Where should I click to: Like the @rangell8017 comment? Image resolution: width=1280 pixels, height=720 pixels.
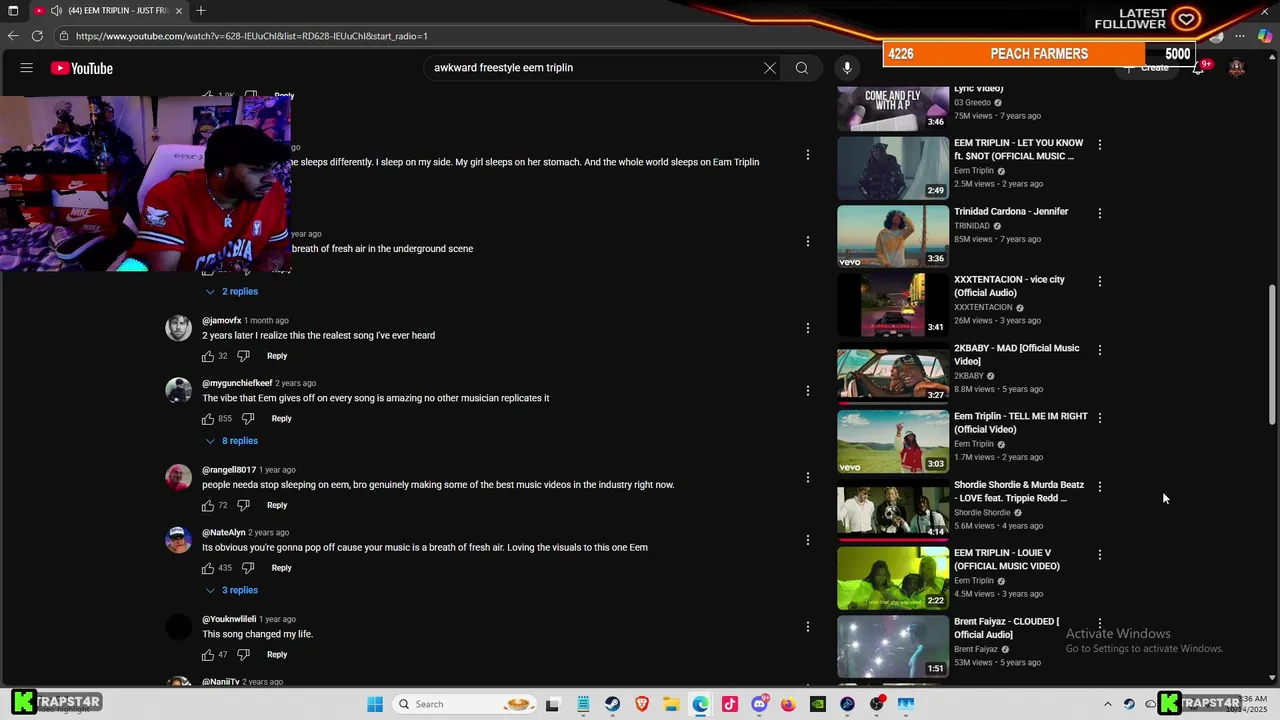pos(208,505)
